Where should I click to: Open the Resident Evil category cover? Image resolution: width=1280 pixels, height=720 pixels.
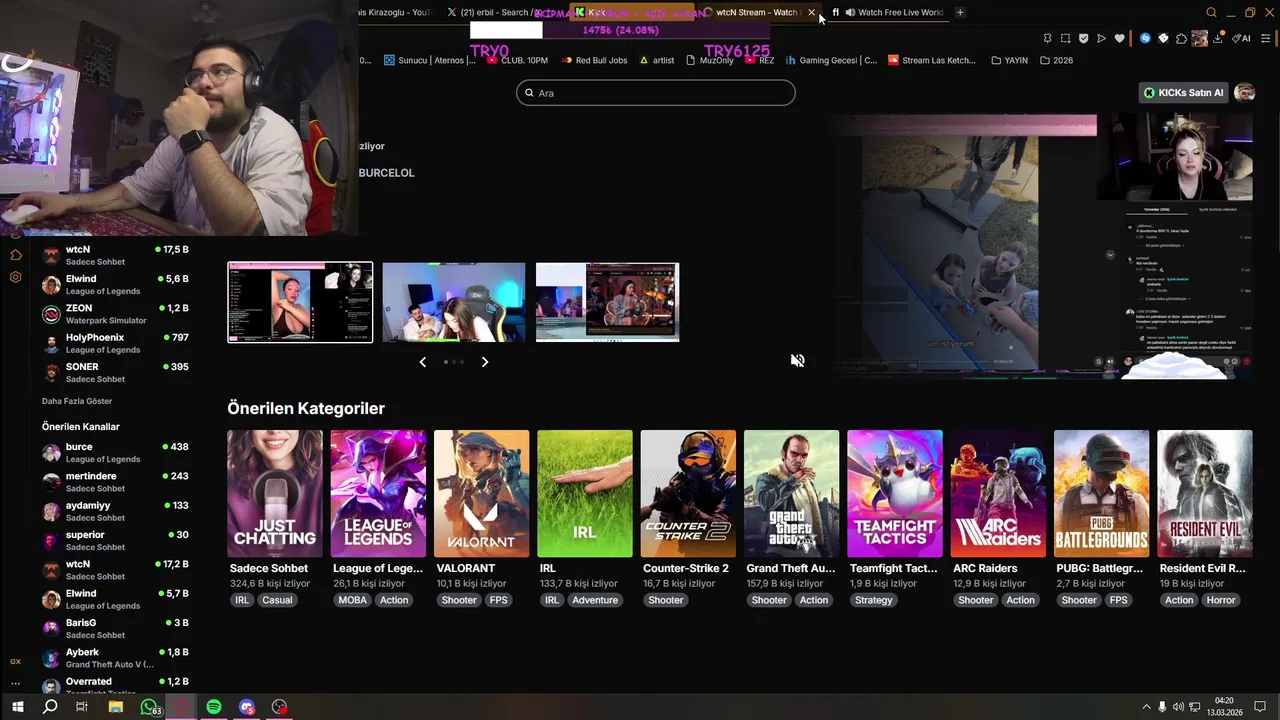click(x=1205, y=493)
